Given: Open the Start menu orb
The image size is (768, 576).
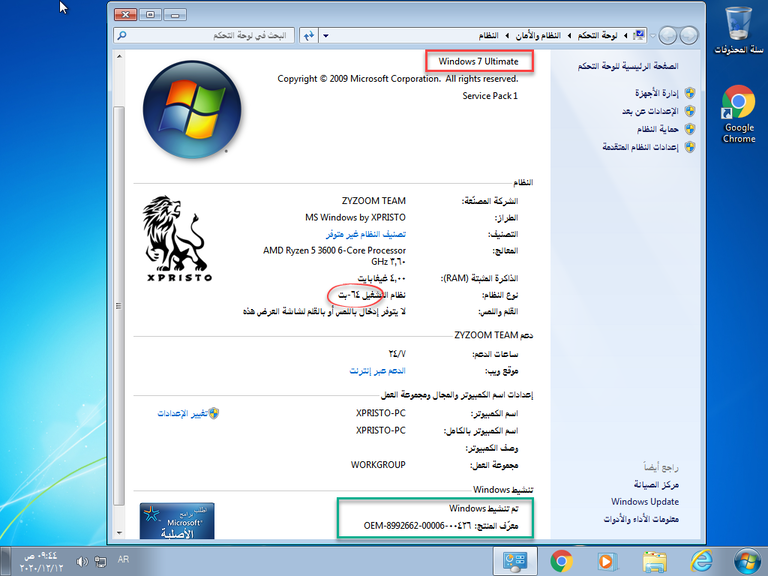Looking at the screenshot, I should pos(747,561).
